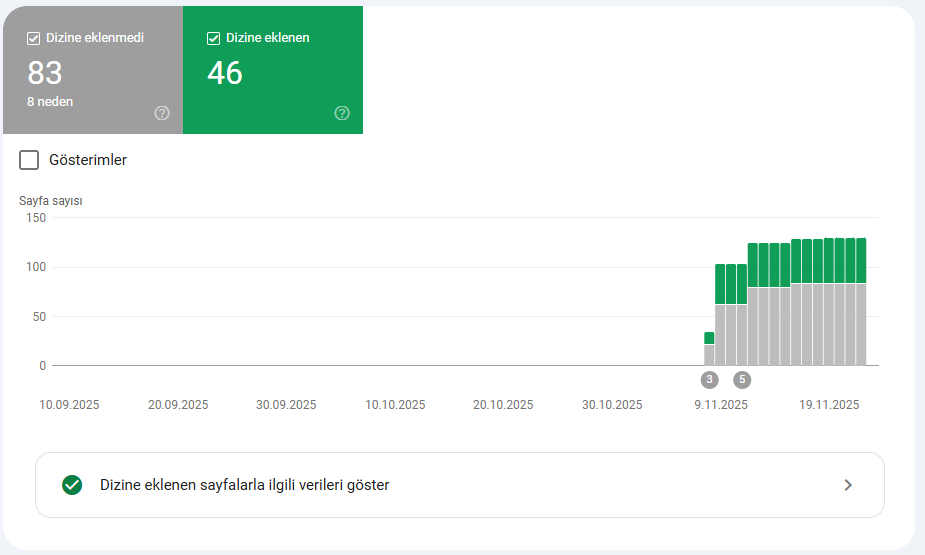Click the 9.11.2025 date axis label
This screenshot has width=925, height=555.
click(721, 405)
